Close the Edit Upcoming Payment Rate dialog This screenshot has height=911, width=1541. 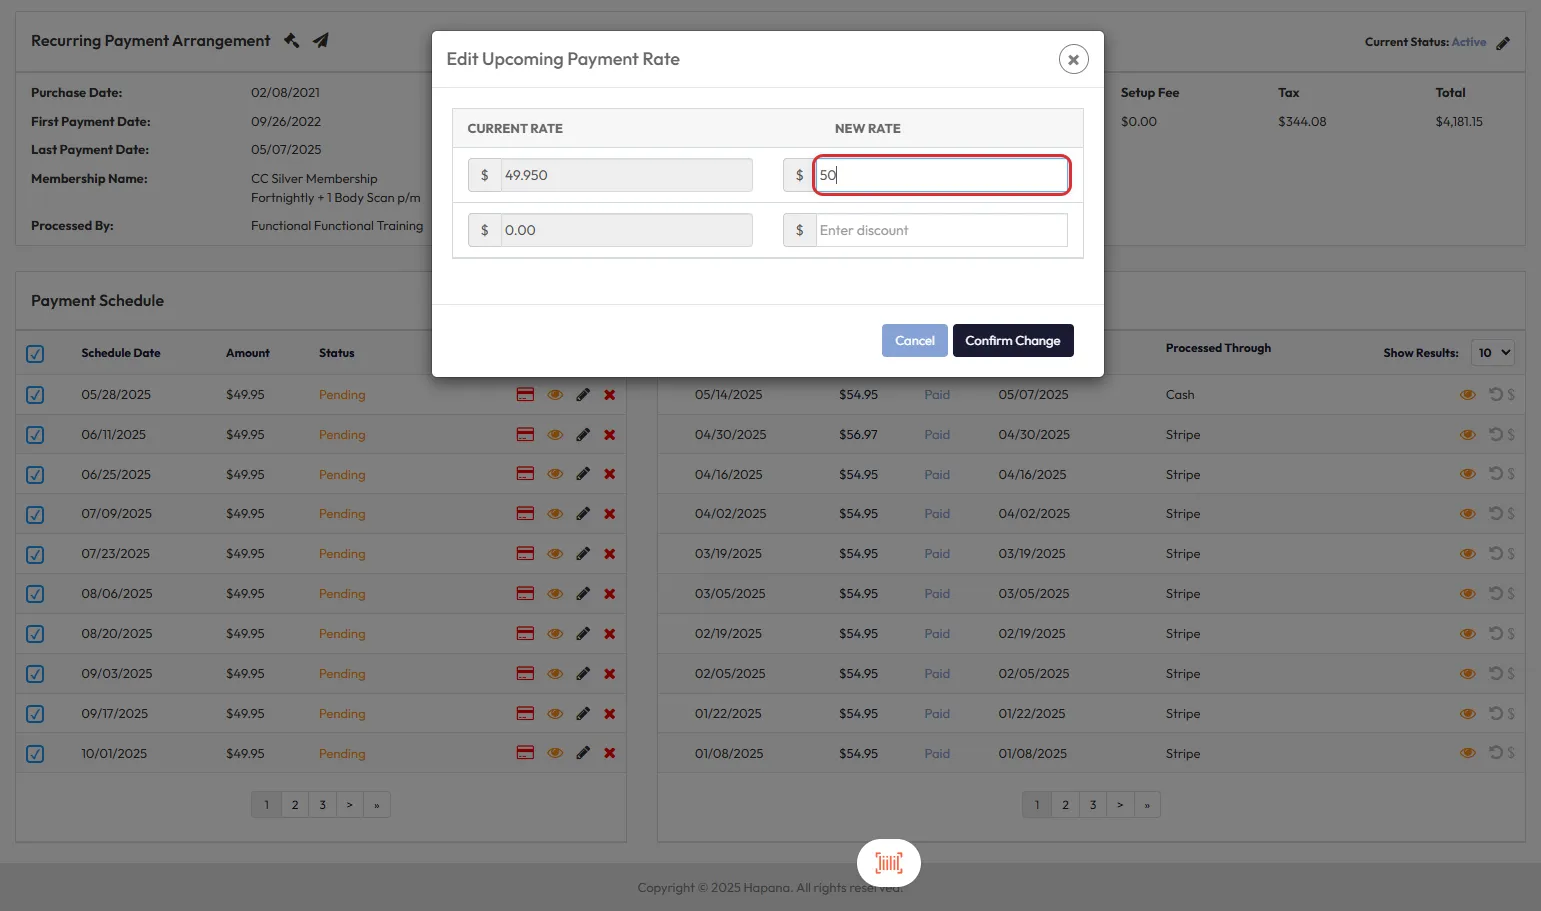[1073, 60]
